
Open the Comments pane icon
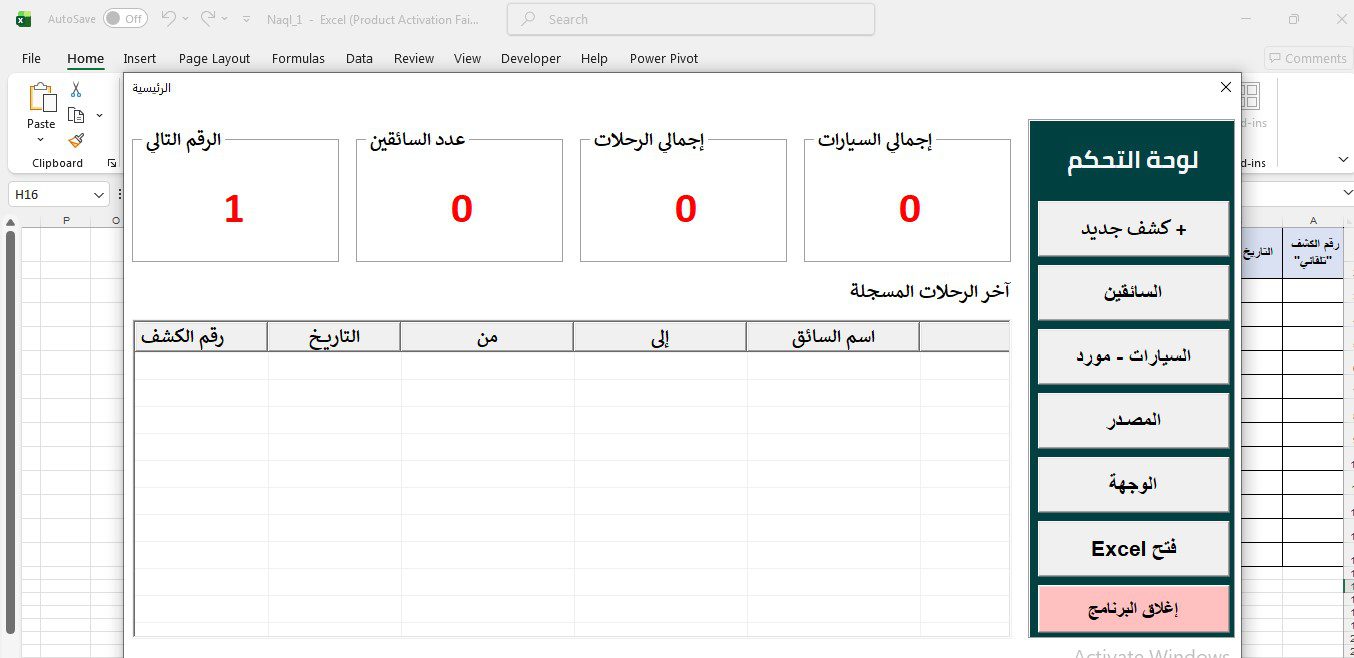[1308, 58]
